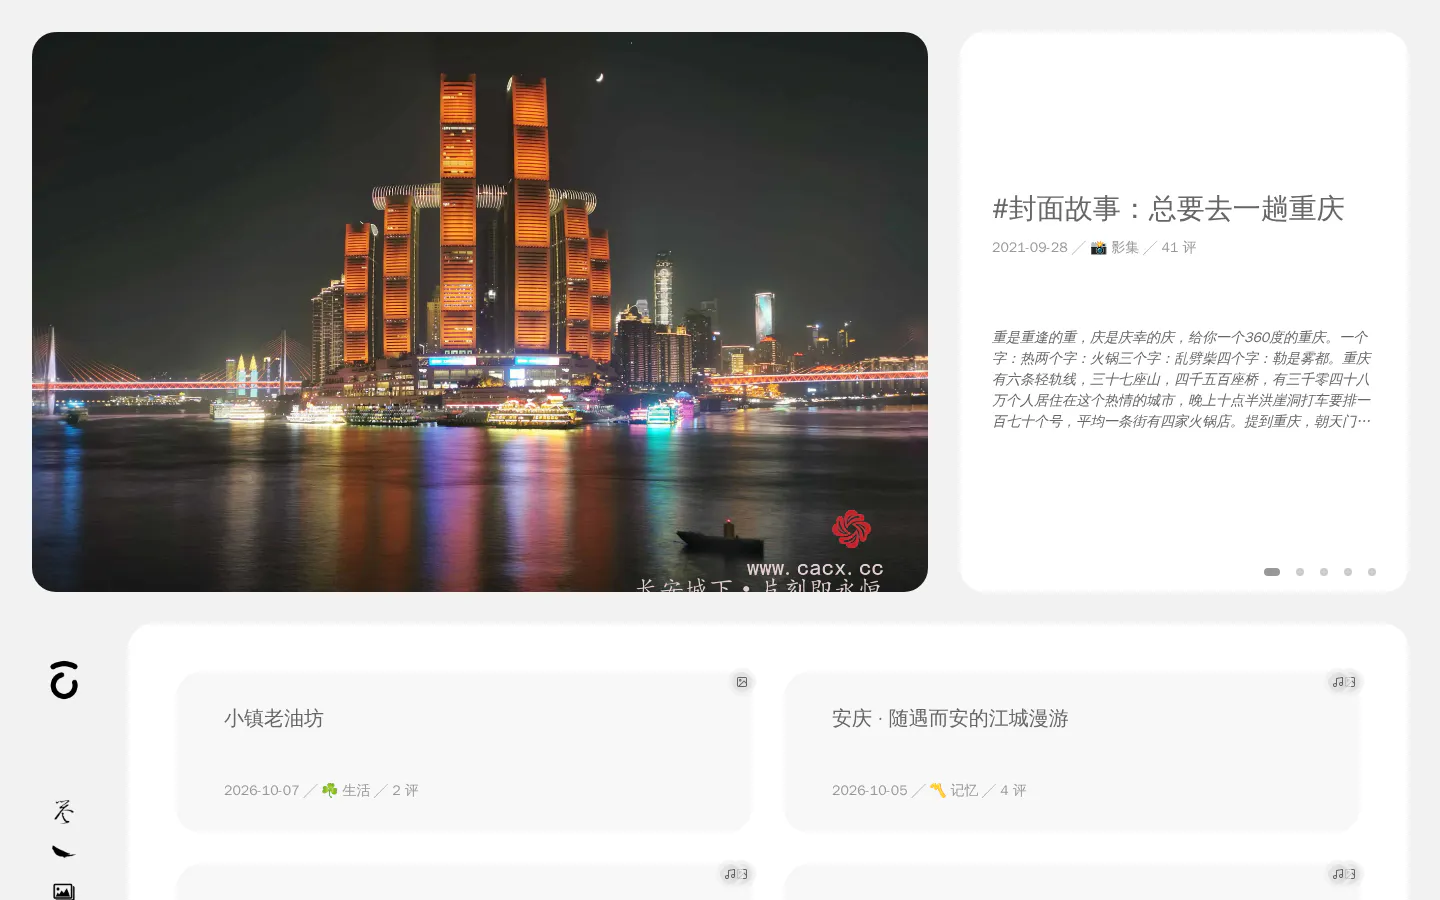This screenshot has width=1440, height=900.
Task: Click the image badge on 小镇老油坊 card
Action: coord(742,682)
